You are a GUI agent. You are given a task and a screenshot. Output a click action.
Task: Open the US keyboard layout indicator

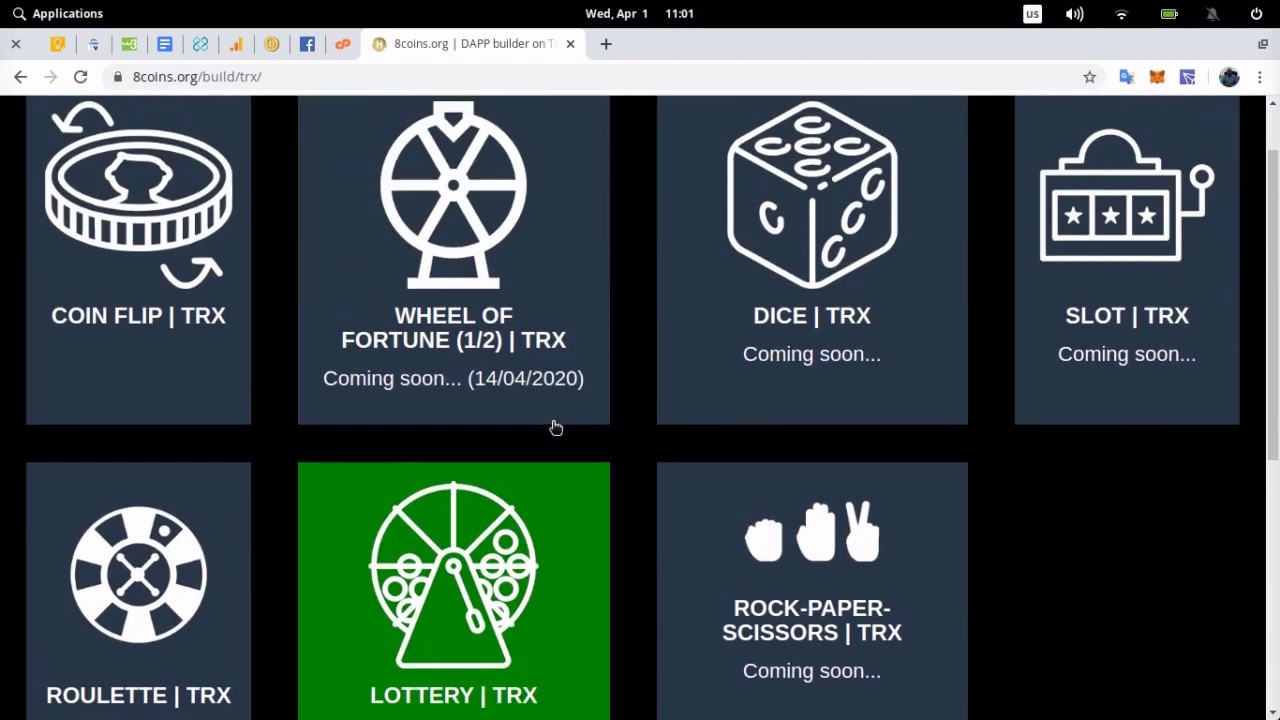tap(1032, 13)
